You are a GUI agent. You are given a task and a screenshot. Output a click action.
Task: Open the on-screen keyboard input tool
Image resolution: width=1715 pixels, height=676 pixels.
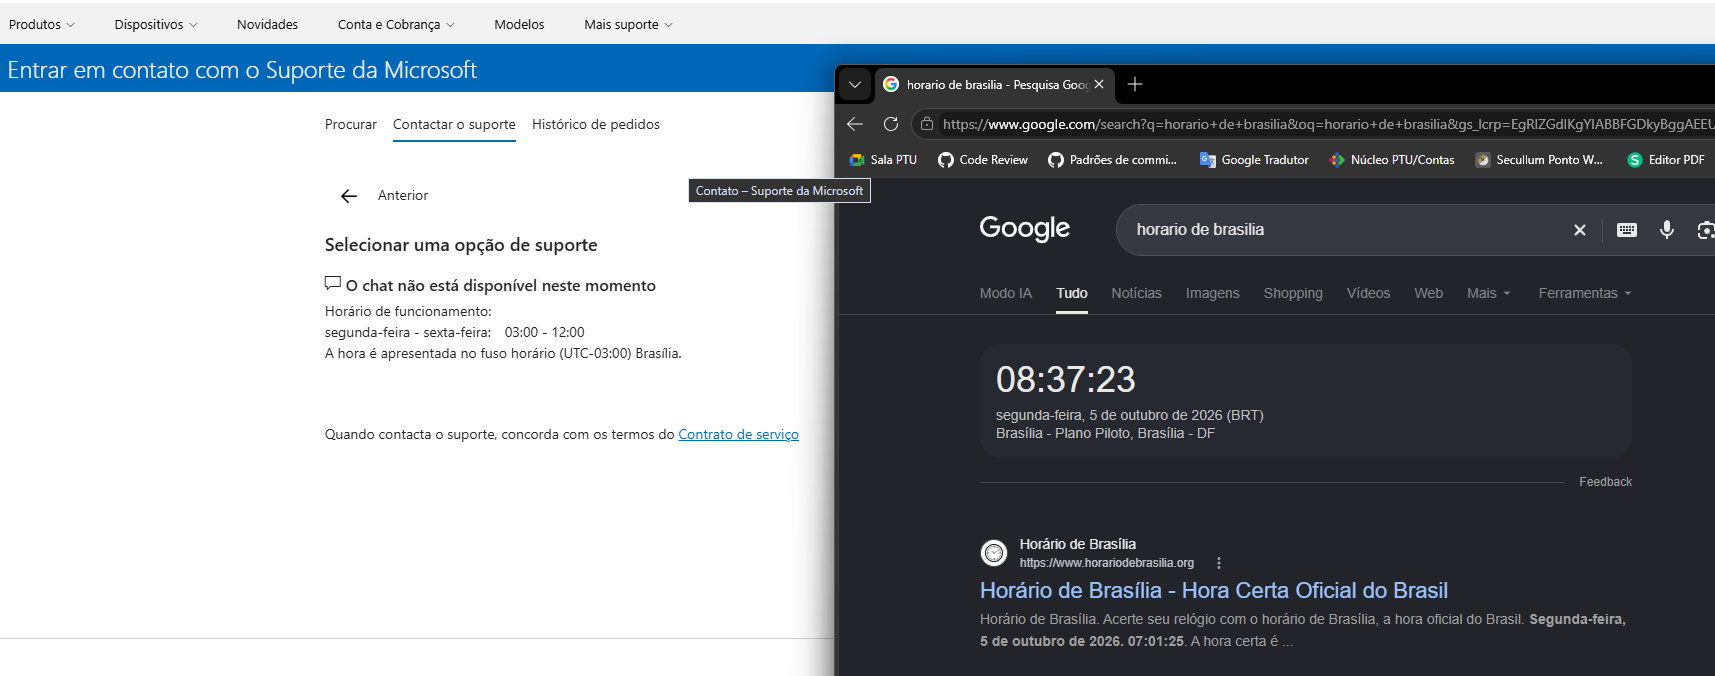[1627, 230]
